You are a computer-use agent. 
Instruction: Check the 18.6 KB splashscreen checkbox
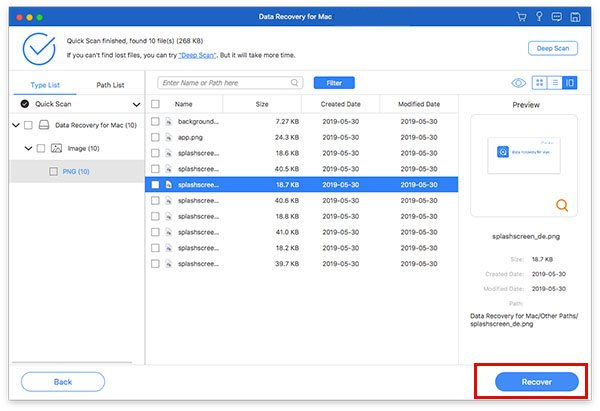click(155, 153)
